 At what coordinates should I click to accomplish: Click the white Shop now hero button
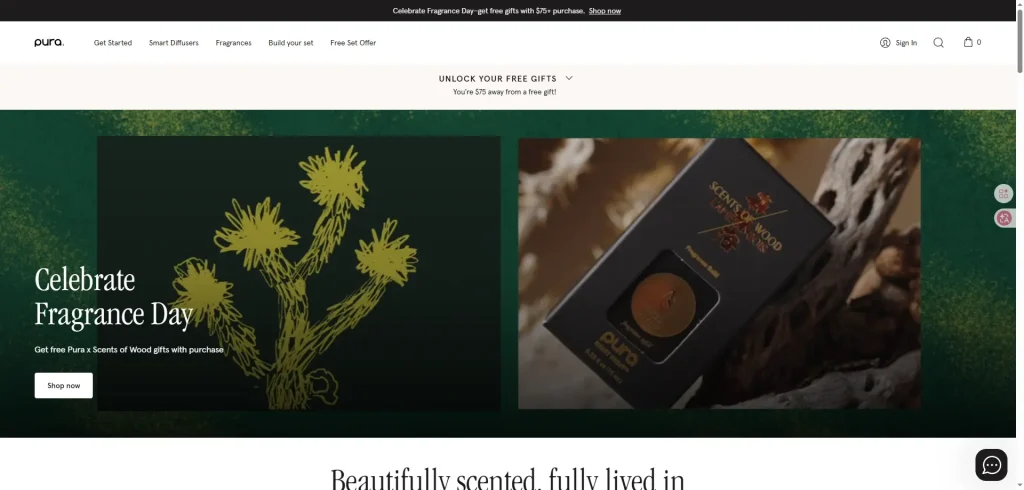pos(63,385)
